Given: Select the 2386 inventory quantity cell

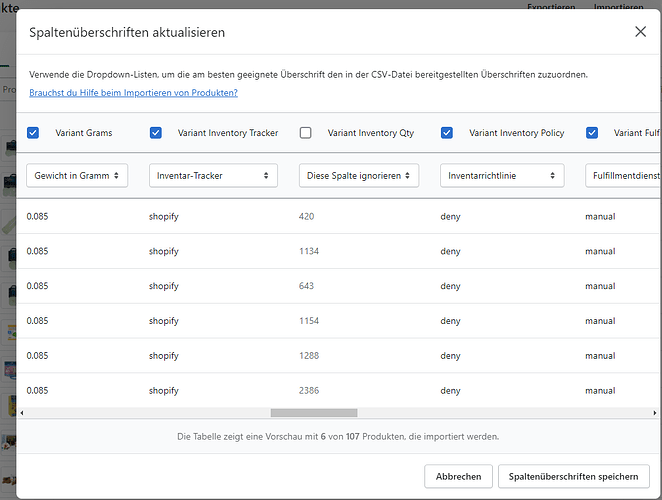Looking at the screenshot, I should 309,390.
